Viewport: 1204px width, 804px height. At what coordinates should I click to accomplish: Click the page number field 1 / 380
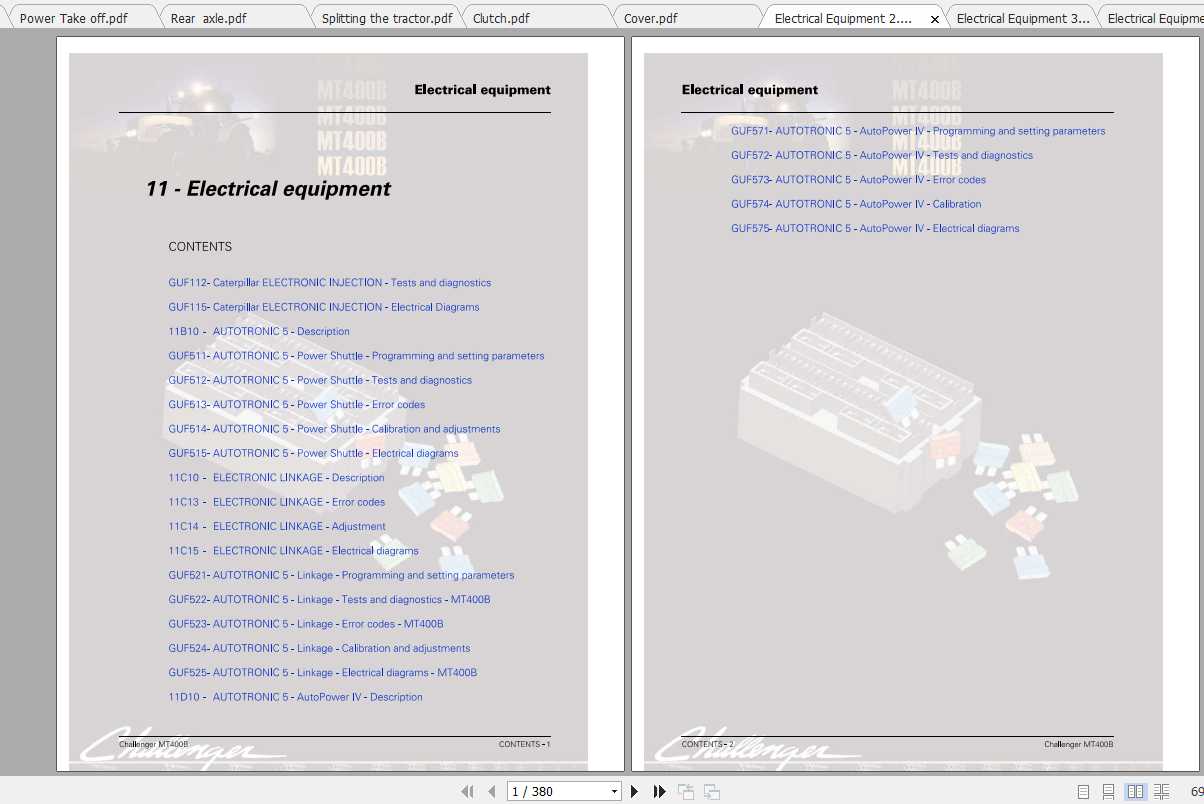pyautogui.click(x=557, y=791)
